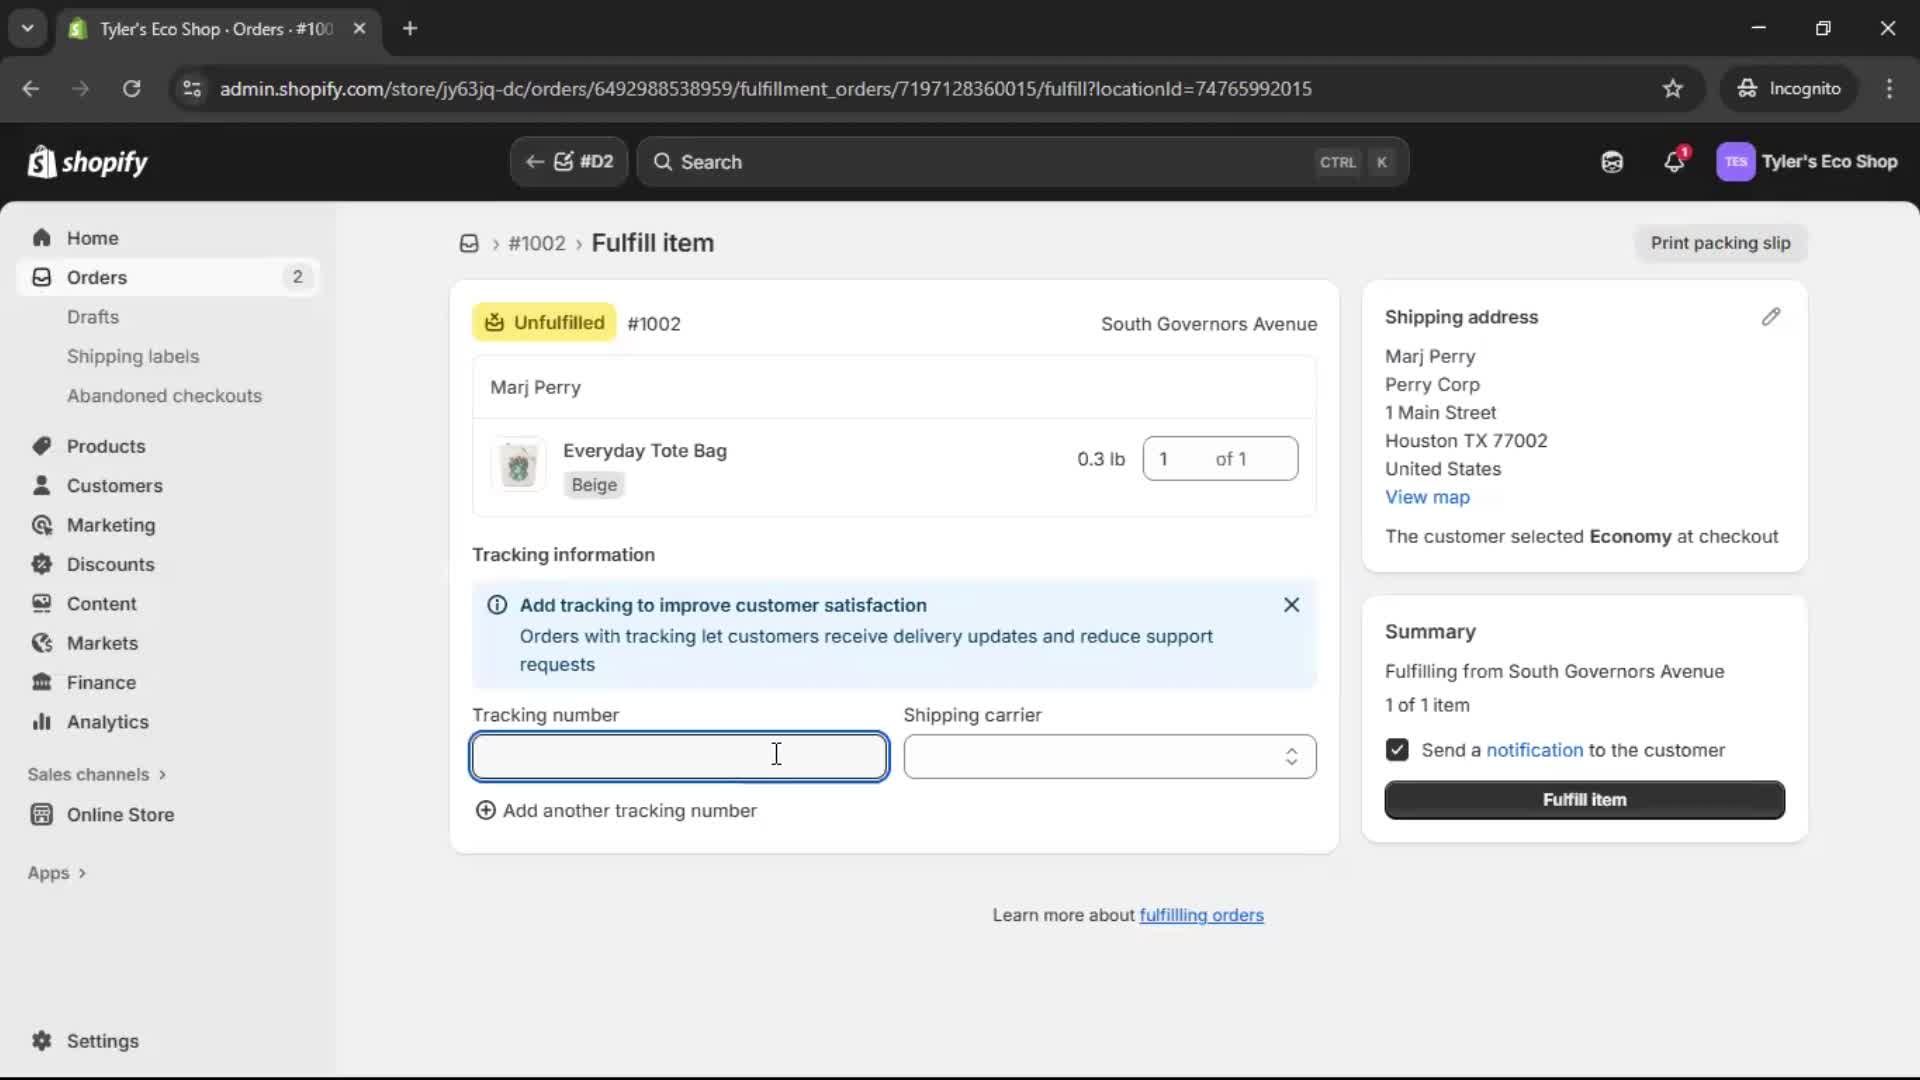The width and height of the screenshot is (1920, 1080).
Task: Open Online Store from the sidebar
Action: tap(119, 814)
